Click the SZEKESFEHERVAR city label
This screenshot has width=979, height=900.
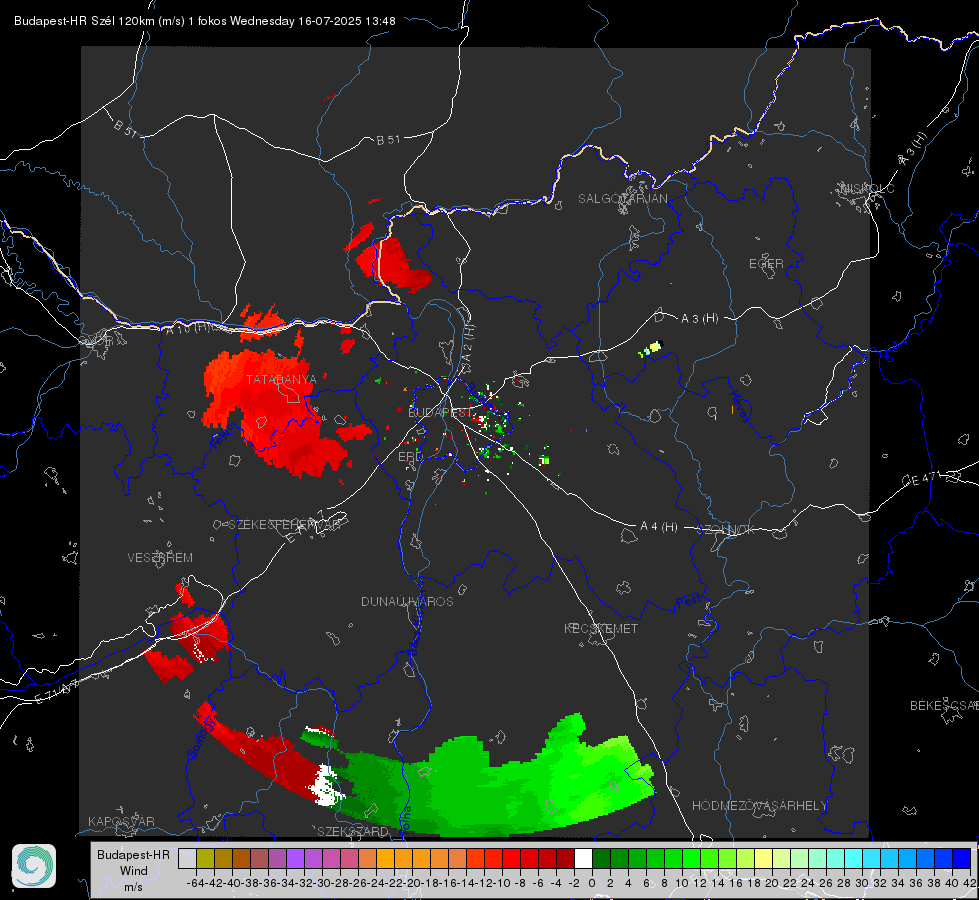click(285, 524)
